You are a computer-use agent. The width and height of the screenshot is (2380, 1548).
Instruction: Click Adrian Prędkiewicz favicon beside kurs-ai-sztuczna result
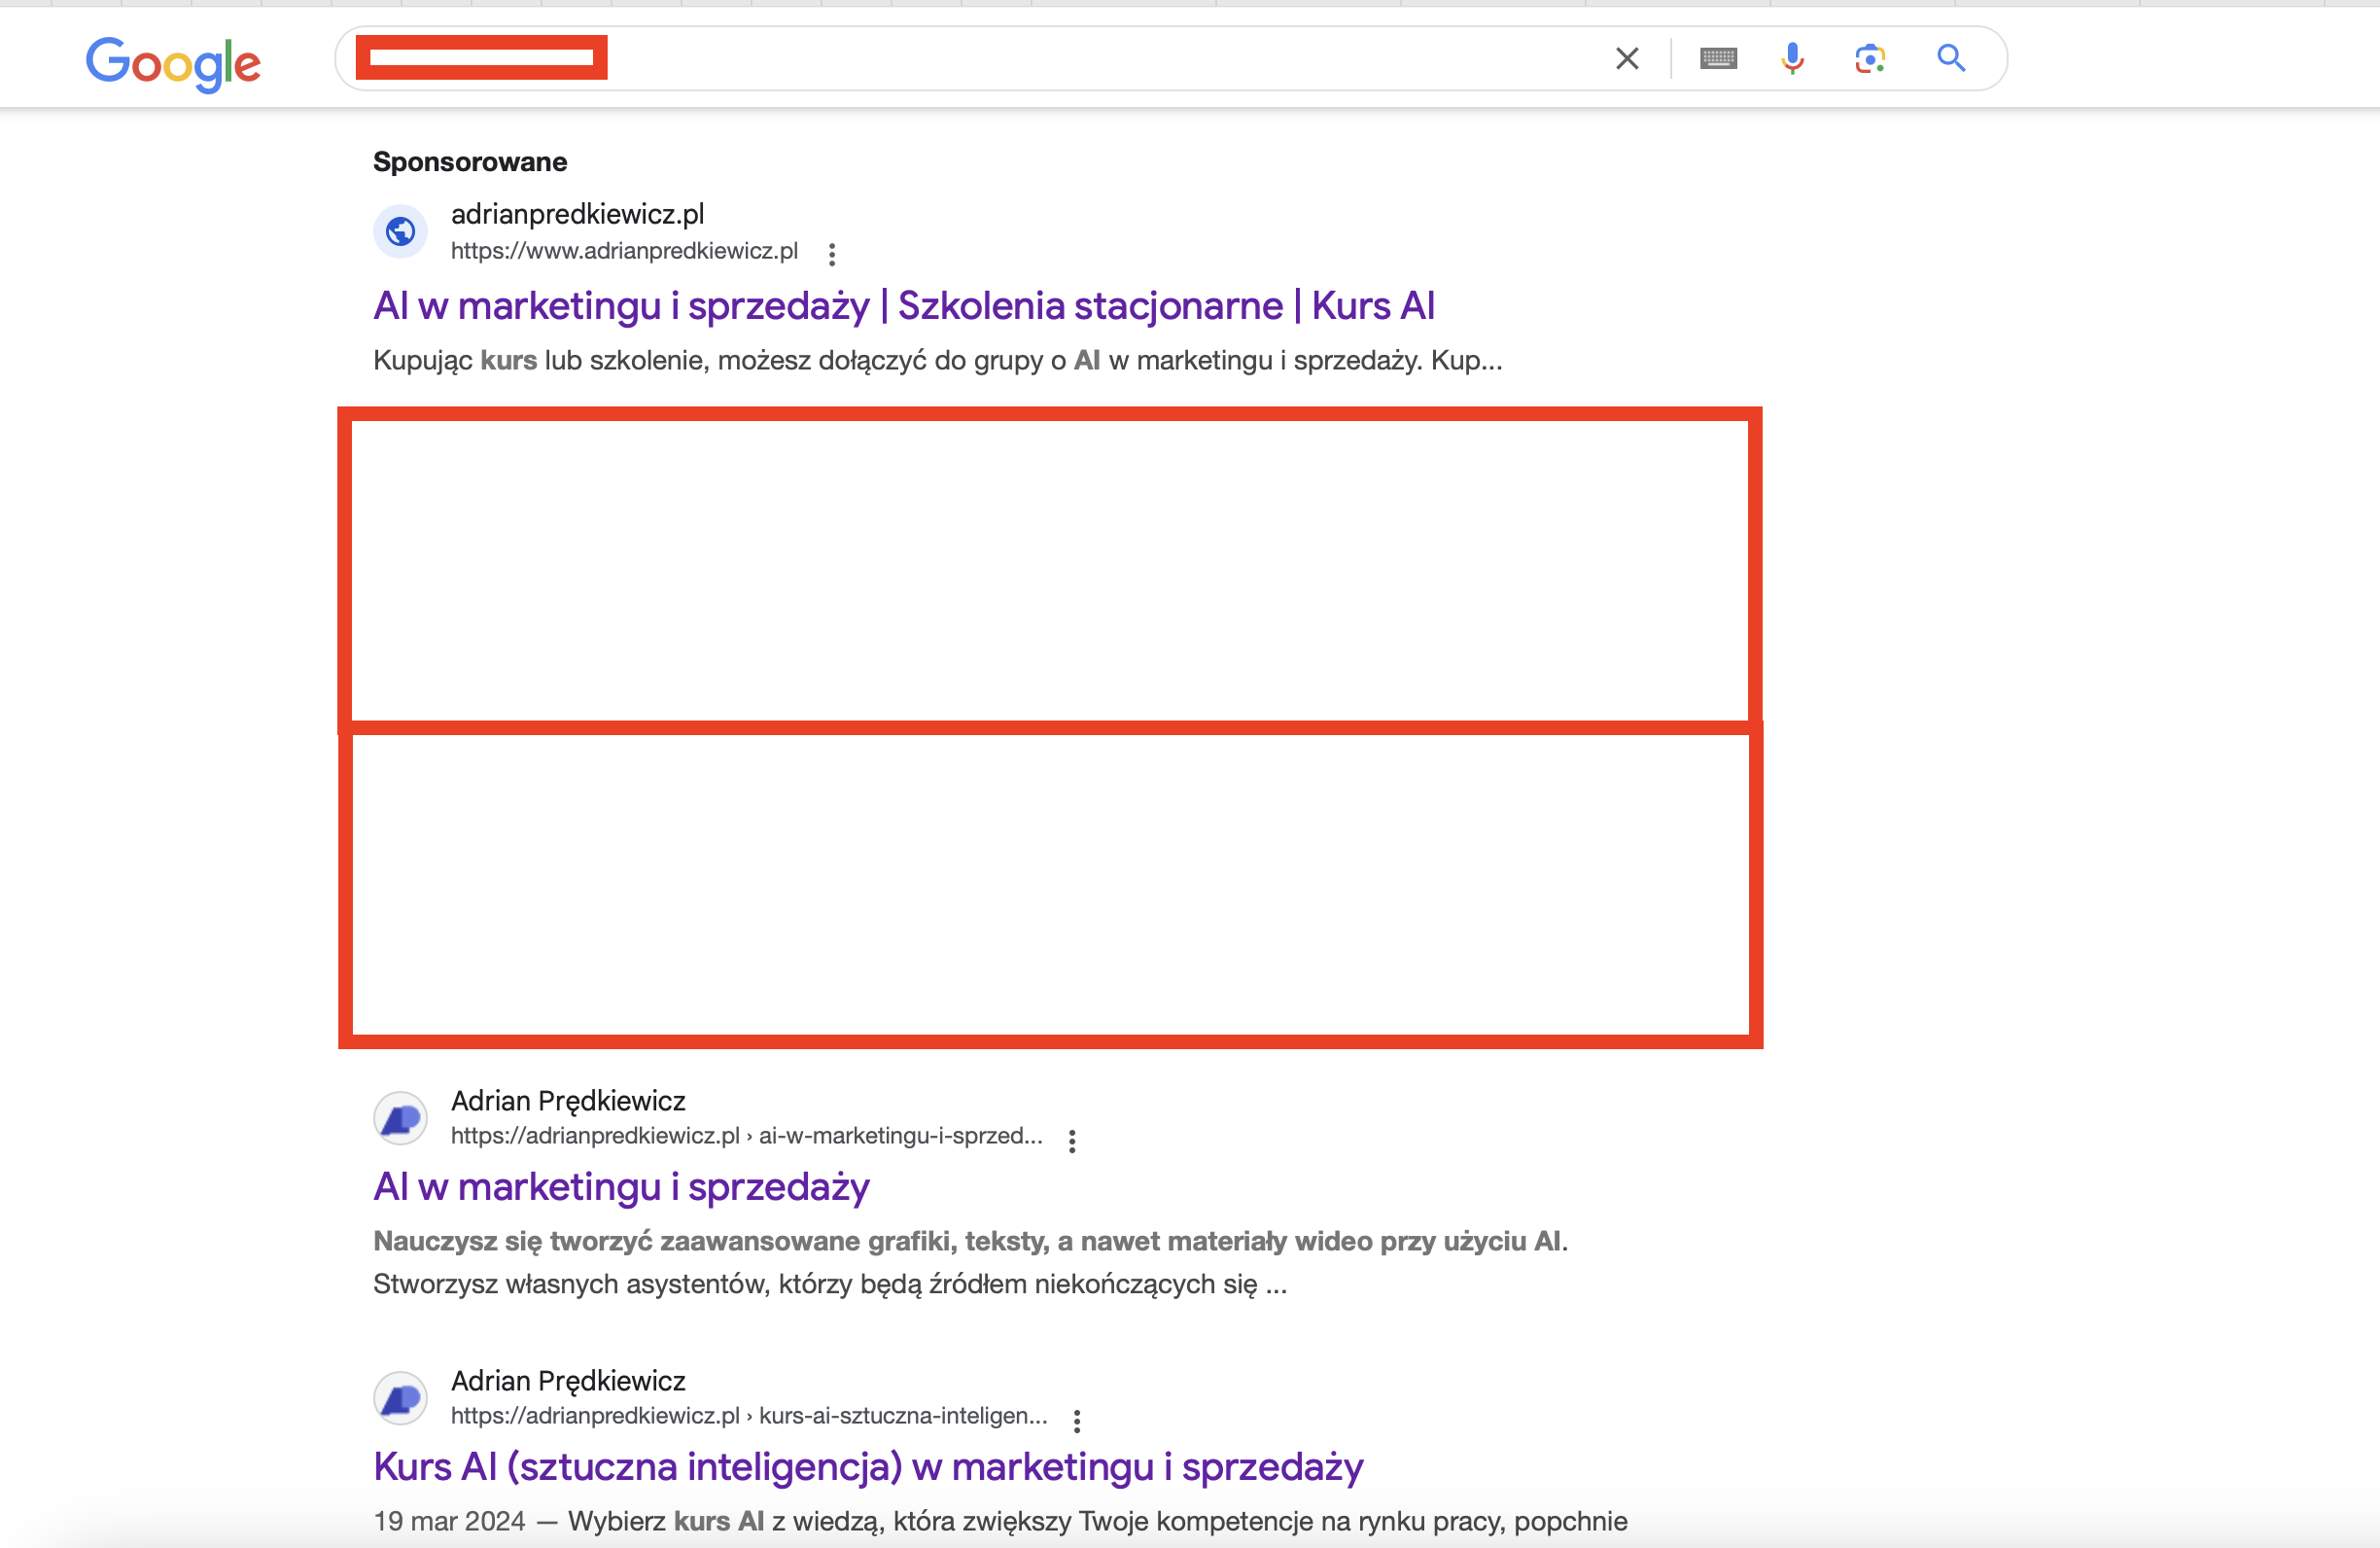point(401,1398)
